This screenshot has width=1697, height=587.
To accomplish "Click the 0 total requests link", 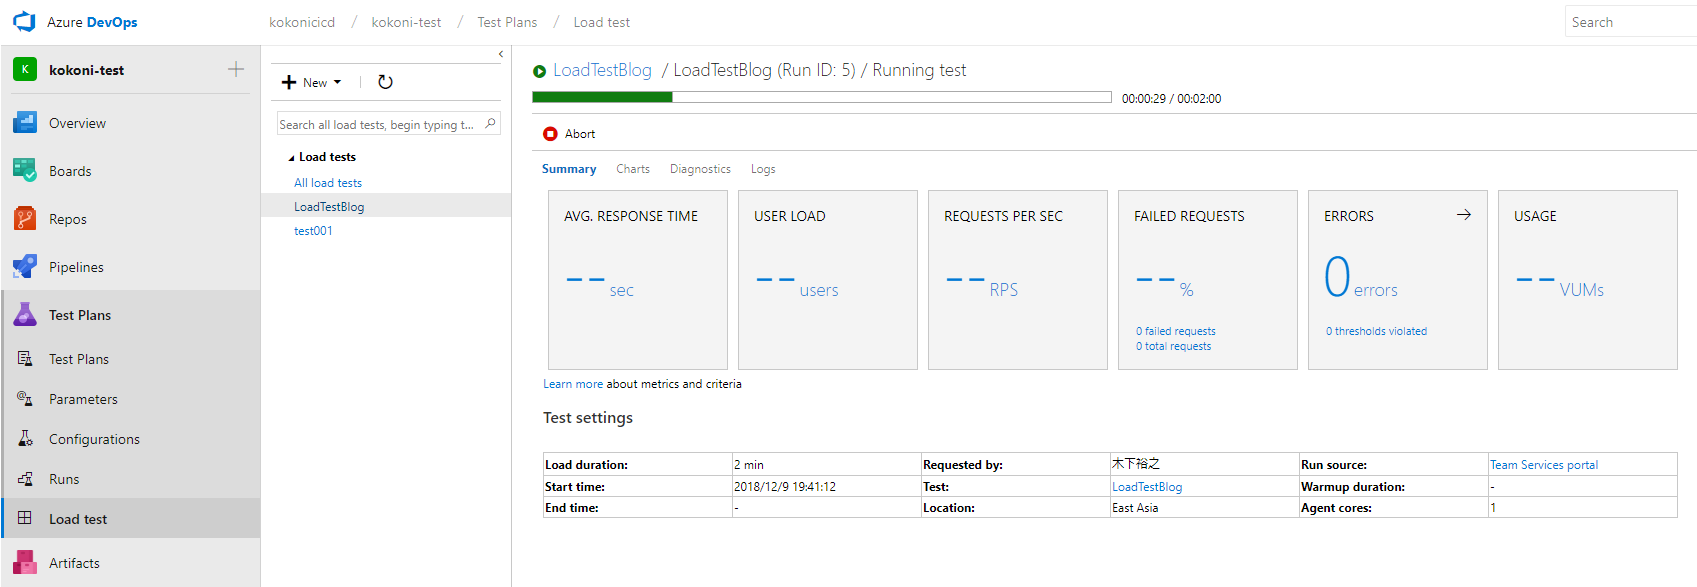I will (1173, 346).
